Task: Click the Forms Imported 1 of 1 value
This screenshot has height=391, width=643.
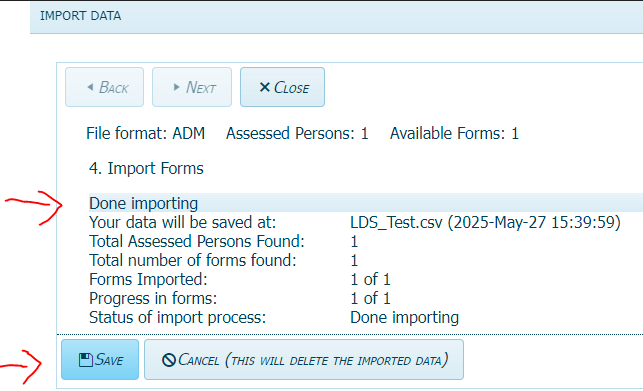Action: (x=370, y=279)
